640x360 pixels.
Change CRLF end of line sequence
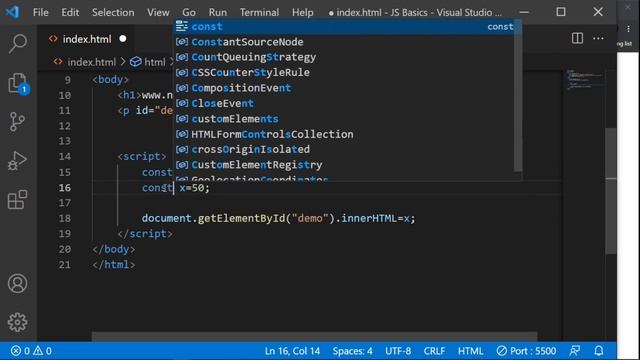434,351
